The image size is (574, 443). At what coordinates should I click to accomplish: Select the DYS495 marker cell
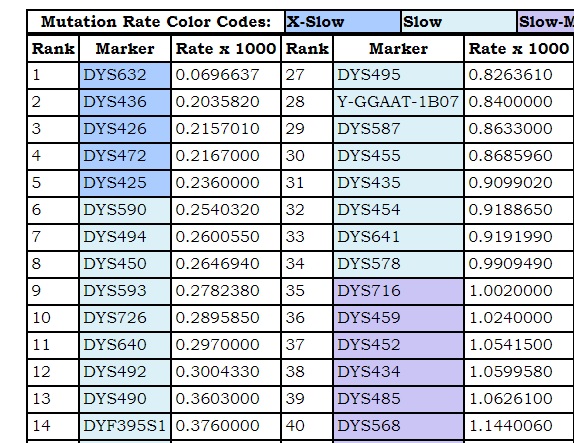coord(398,75)
